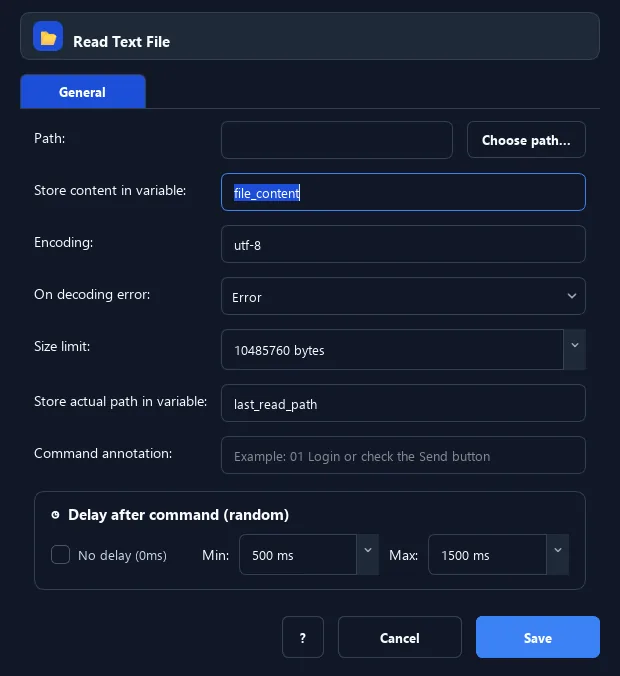Screen dimensions: 620x676
Task: Cancel the dialog
Action: [400, 637]
